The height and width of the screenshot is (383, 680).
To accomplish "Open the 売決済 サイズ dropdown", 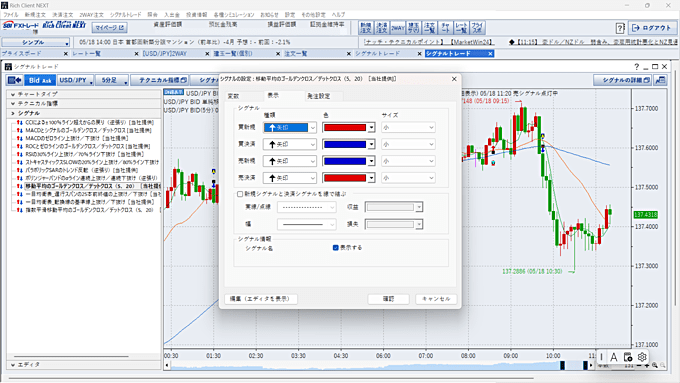I will click(x=408, y=178).
